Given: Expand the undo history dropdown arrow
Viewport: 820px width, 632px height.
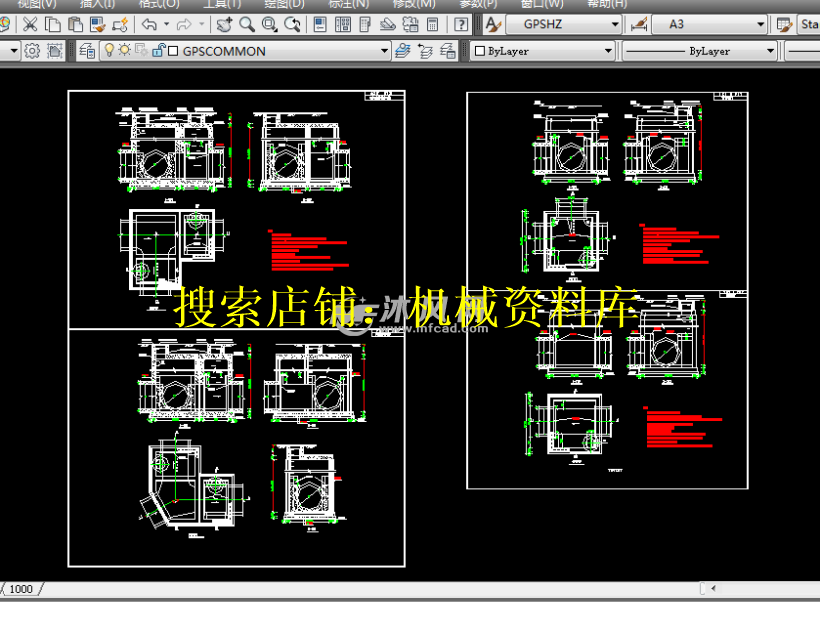Looking at the screenshot, I should pos(166,24).
